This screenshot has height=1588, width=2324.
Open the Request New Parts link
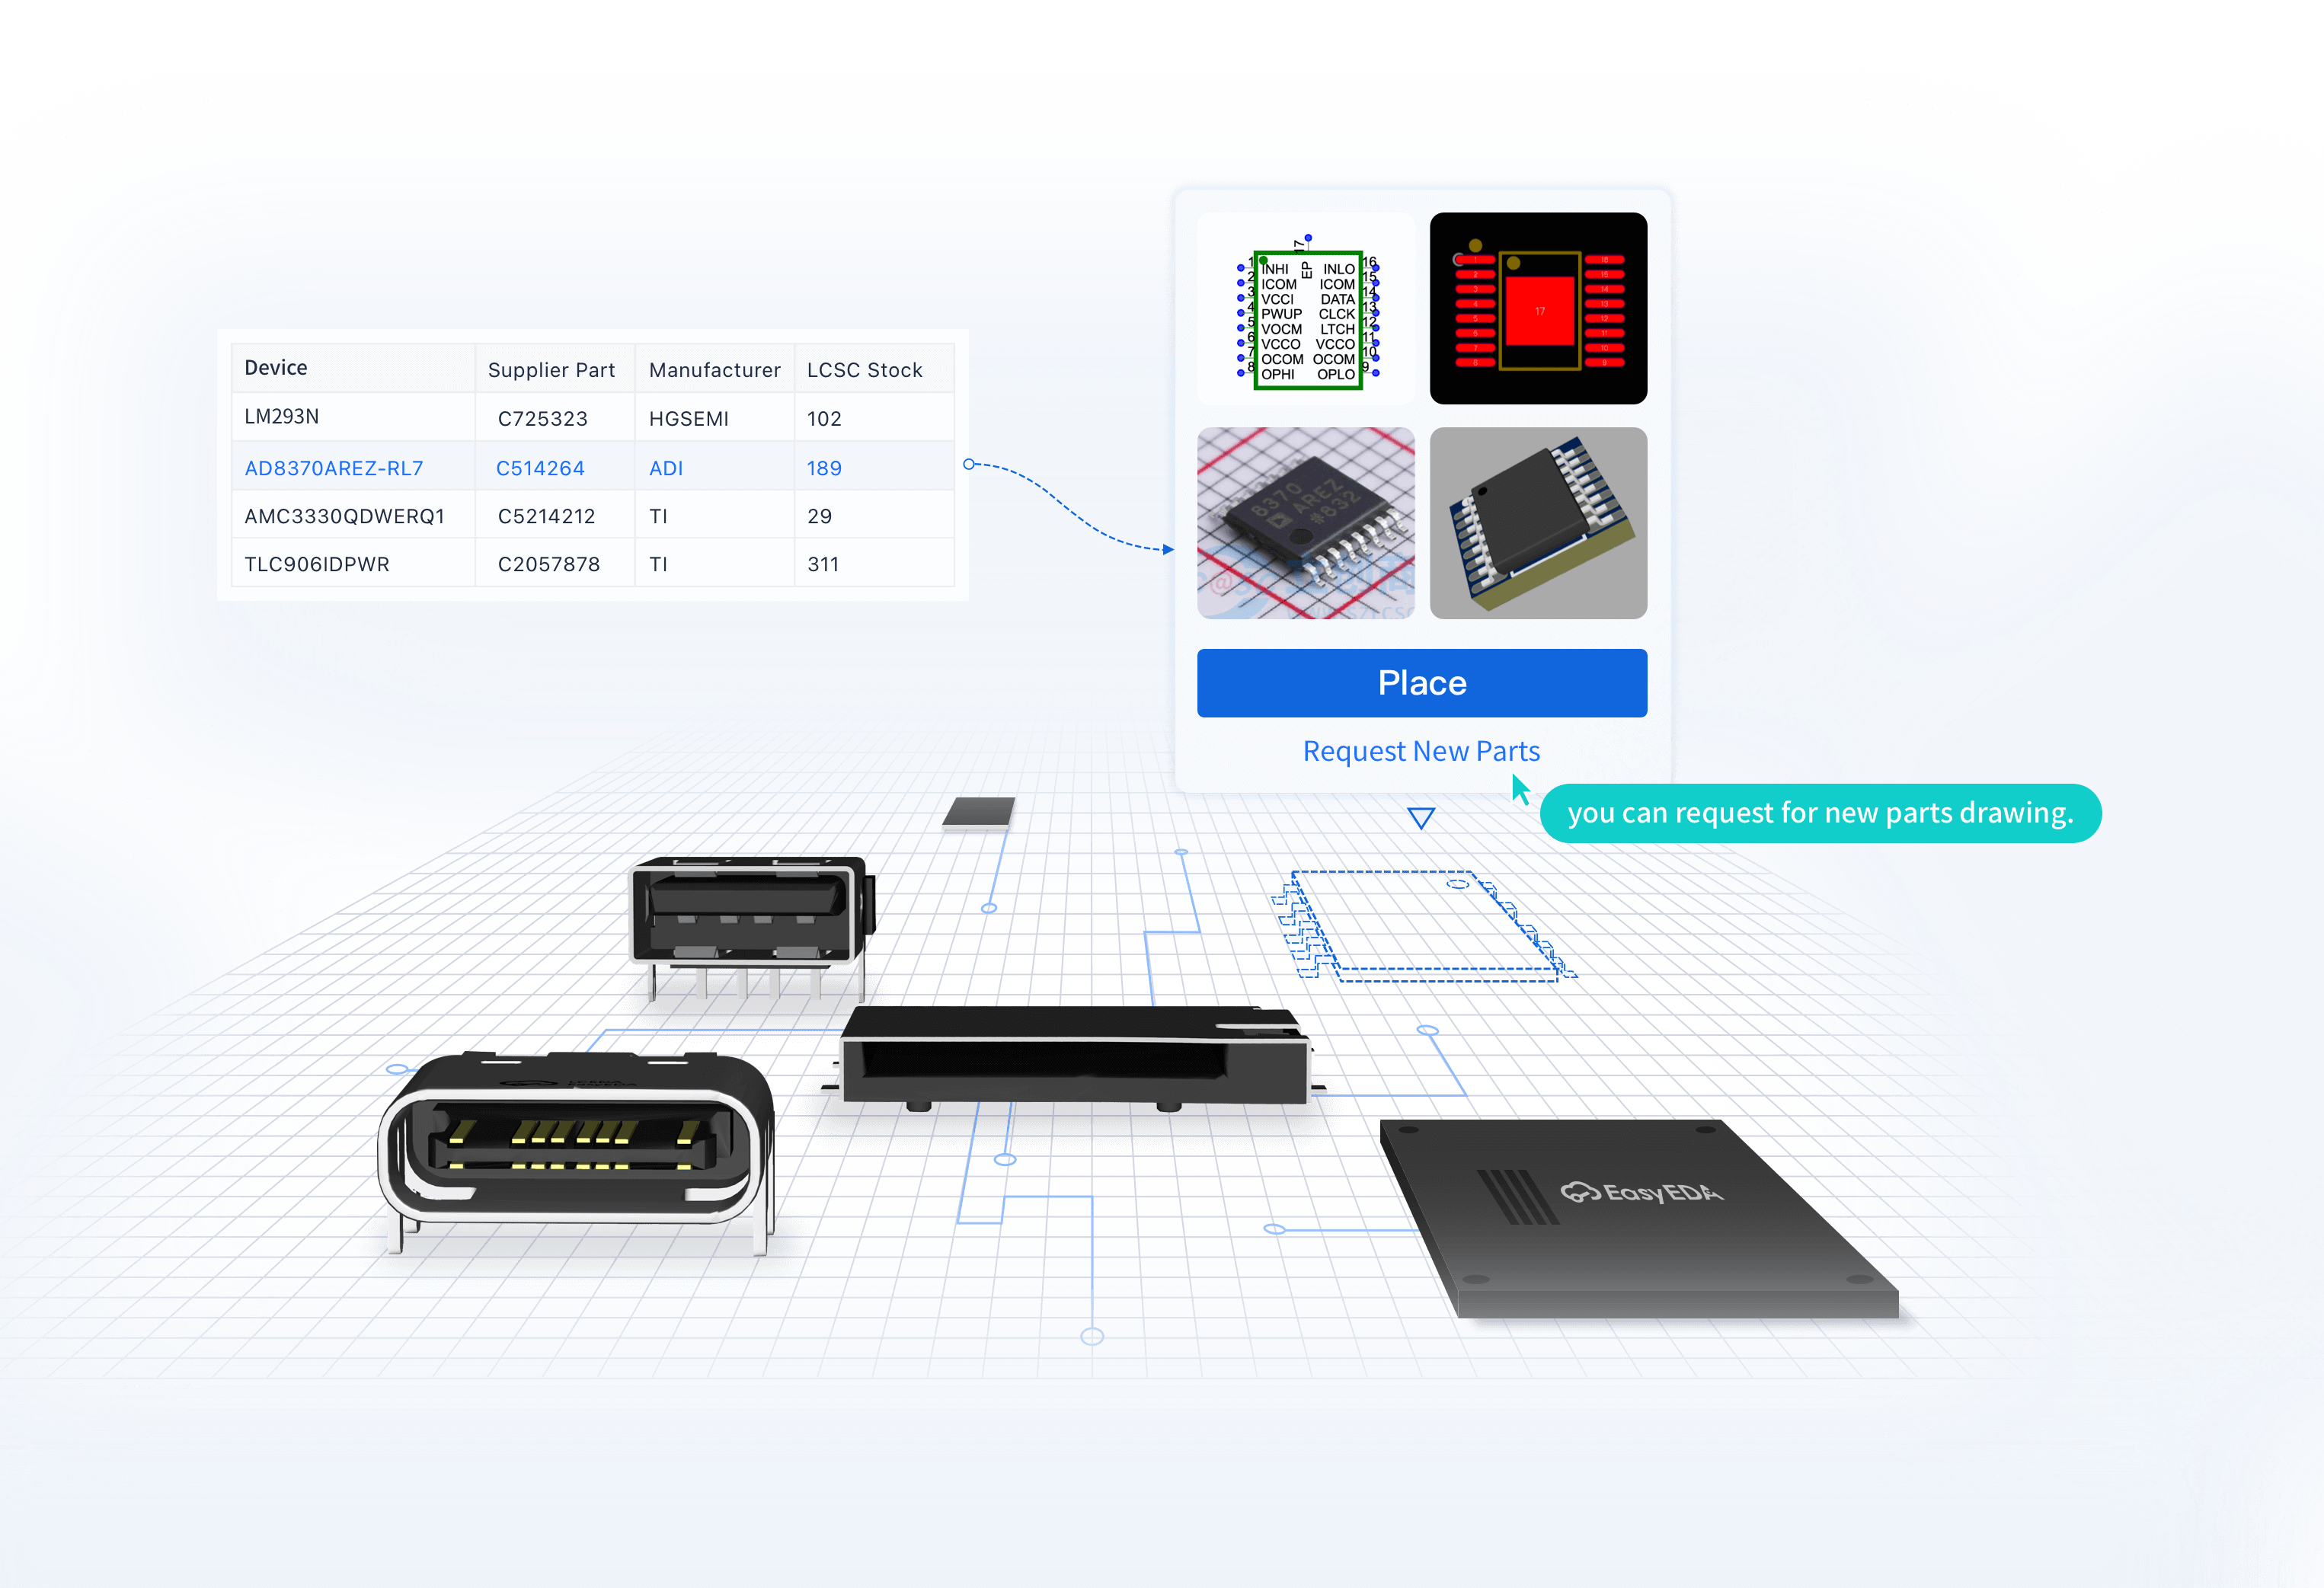(1420, 751)
